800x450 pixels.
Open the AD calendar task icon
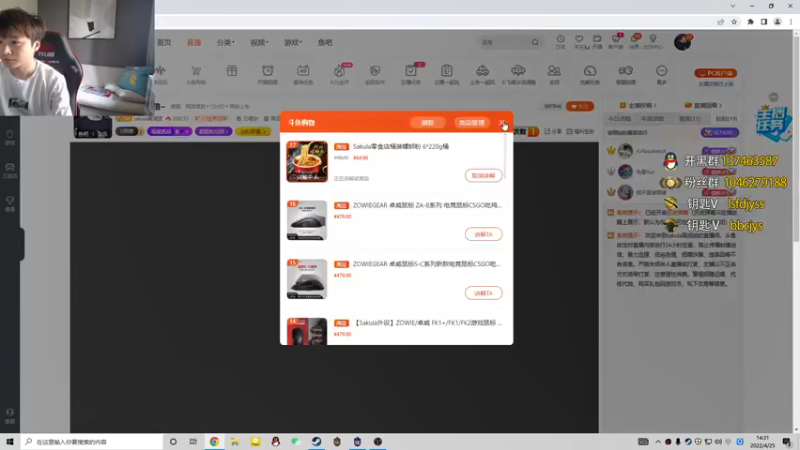(x=303, y=71)
